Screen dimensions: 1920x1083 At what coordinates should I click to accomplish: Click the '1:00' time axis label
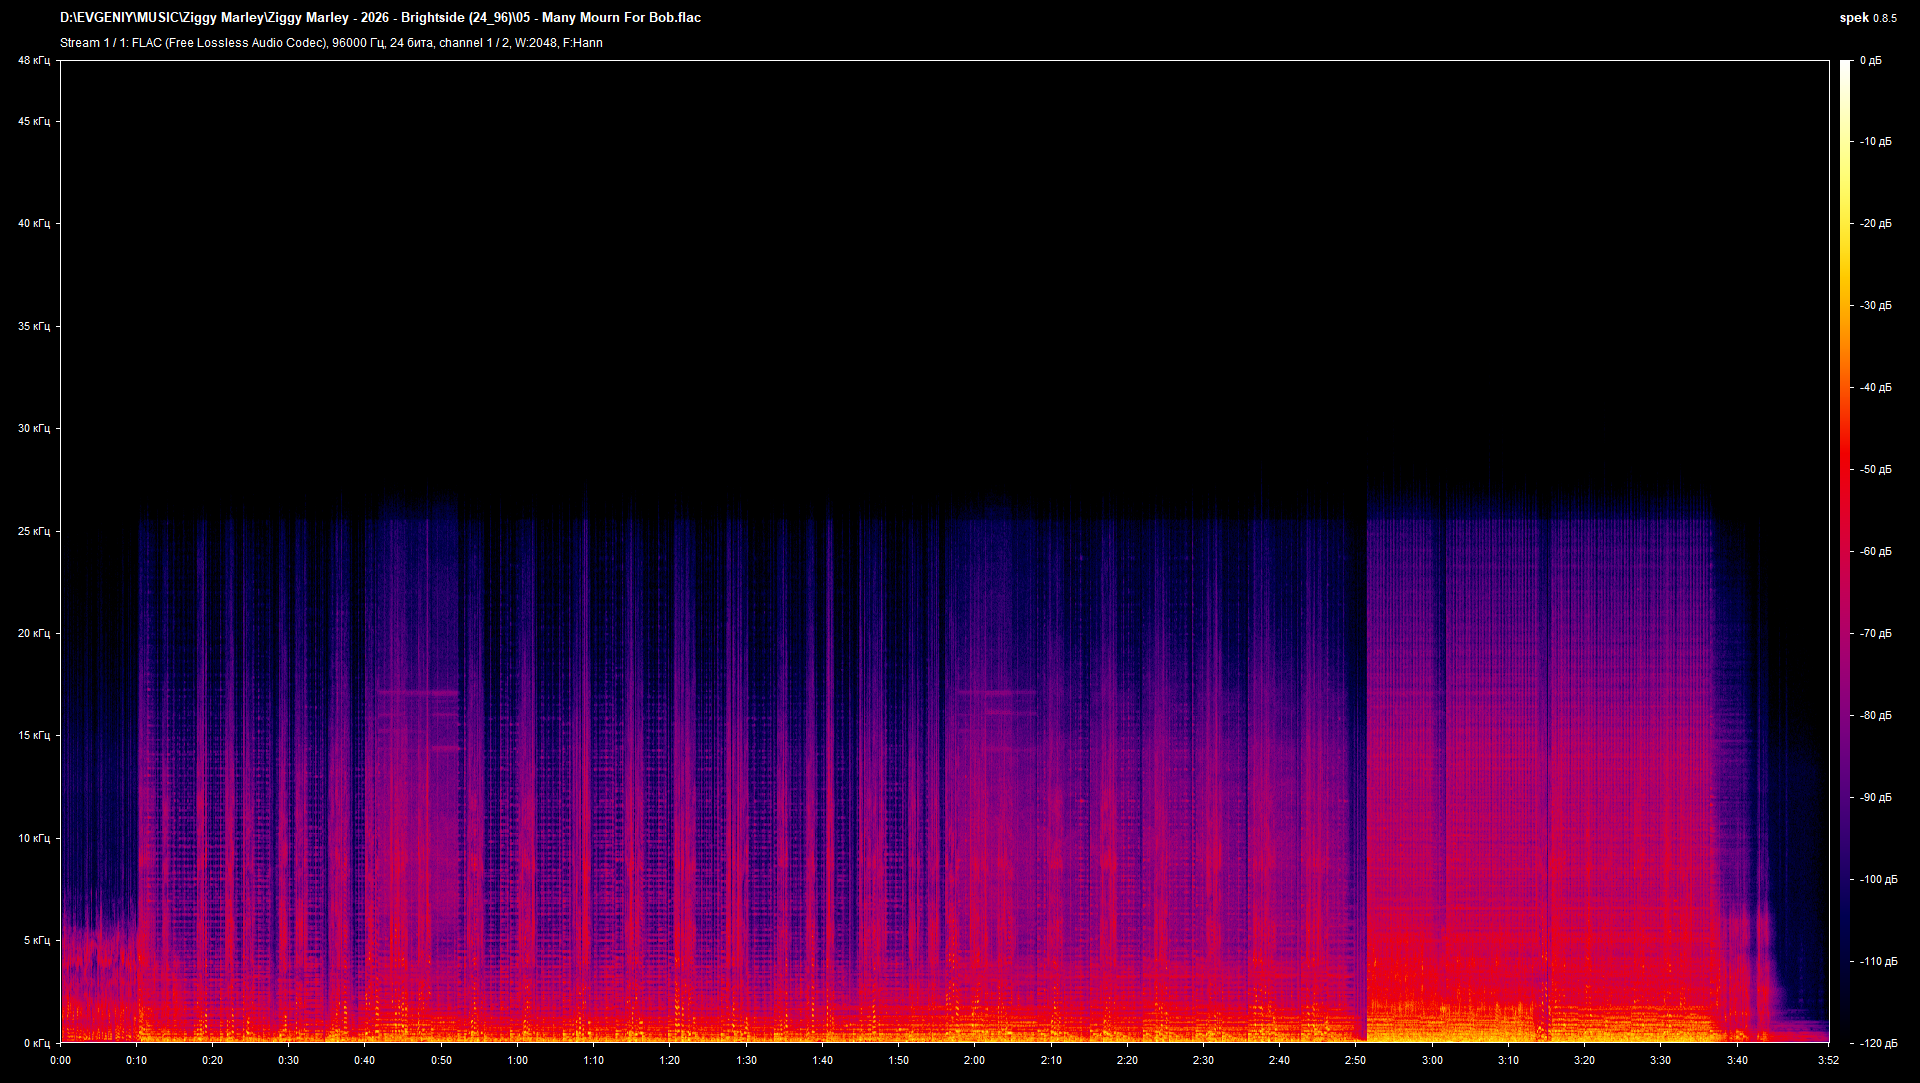[x=517, y=1061]
